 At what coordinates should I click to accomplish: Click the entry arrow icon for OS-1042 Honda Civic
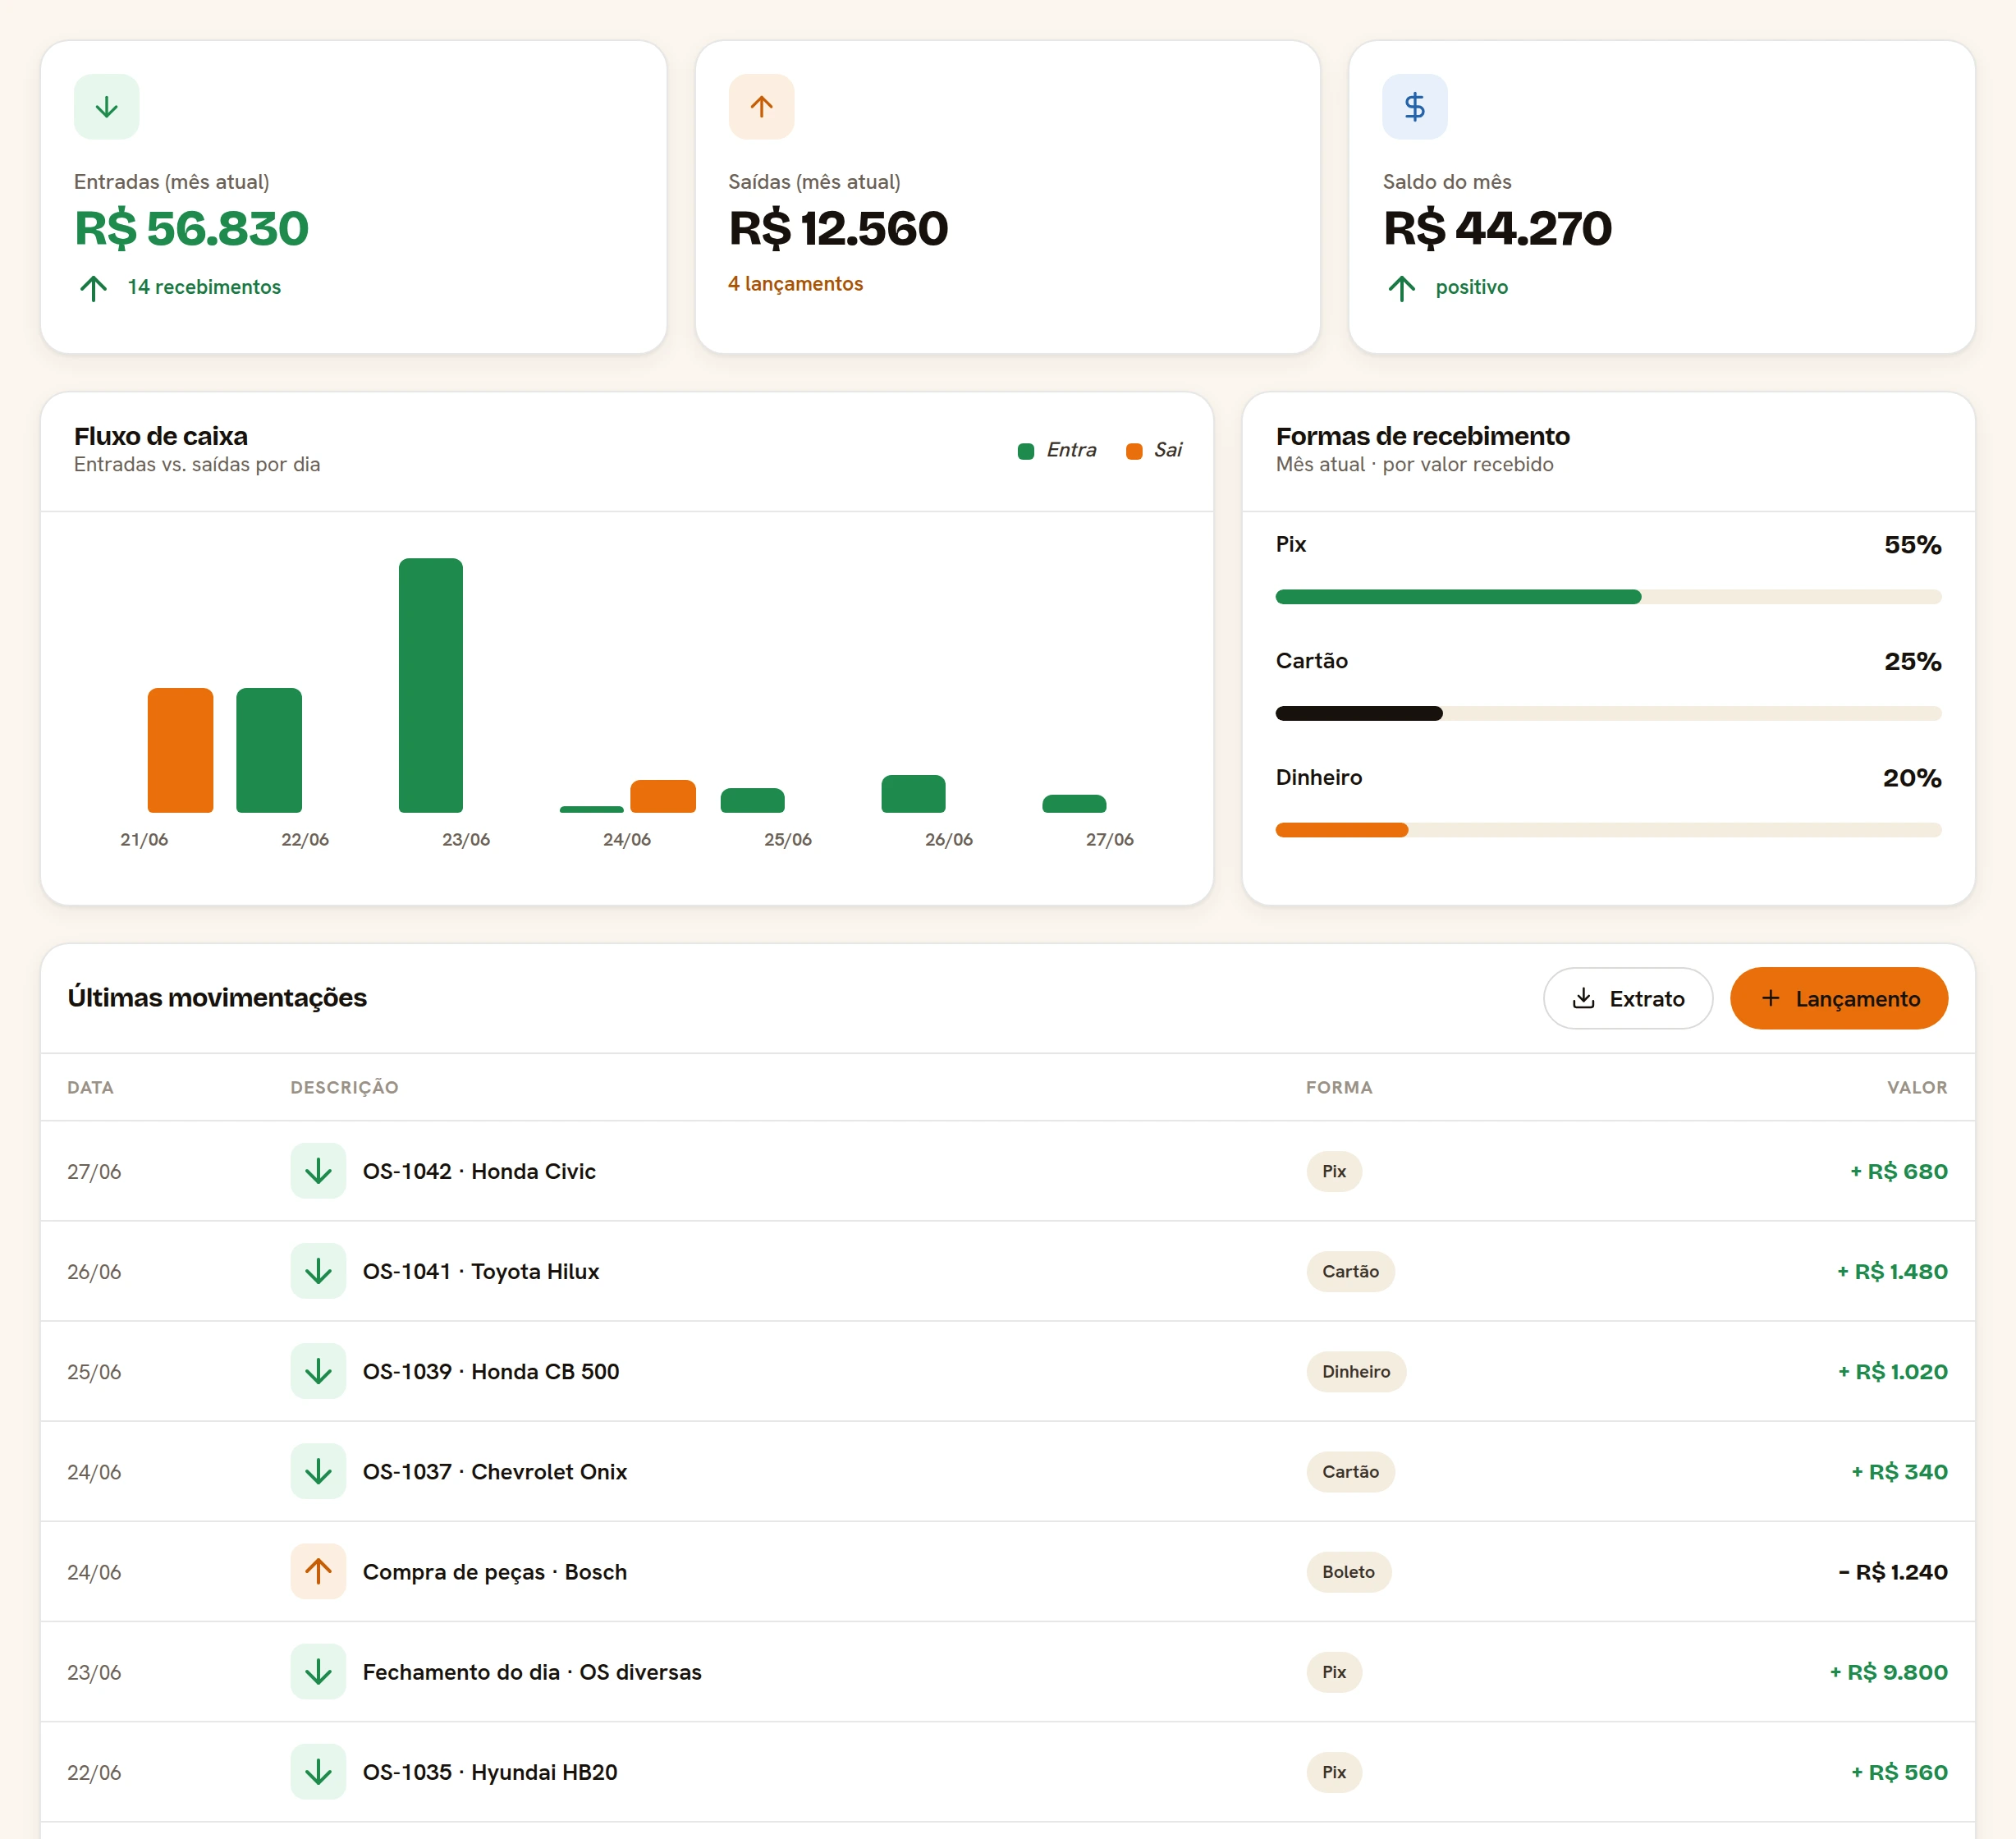click(318, 1171)
